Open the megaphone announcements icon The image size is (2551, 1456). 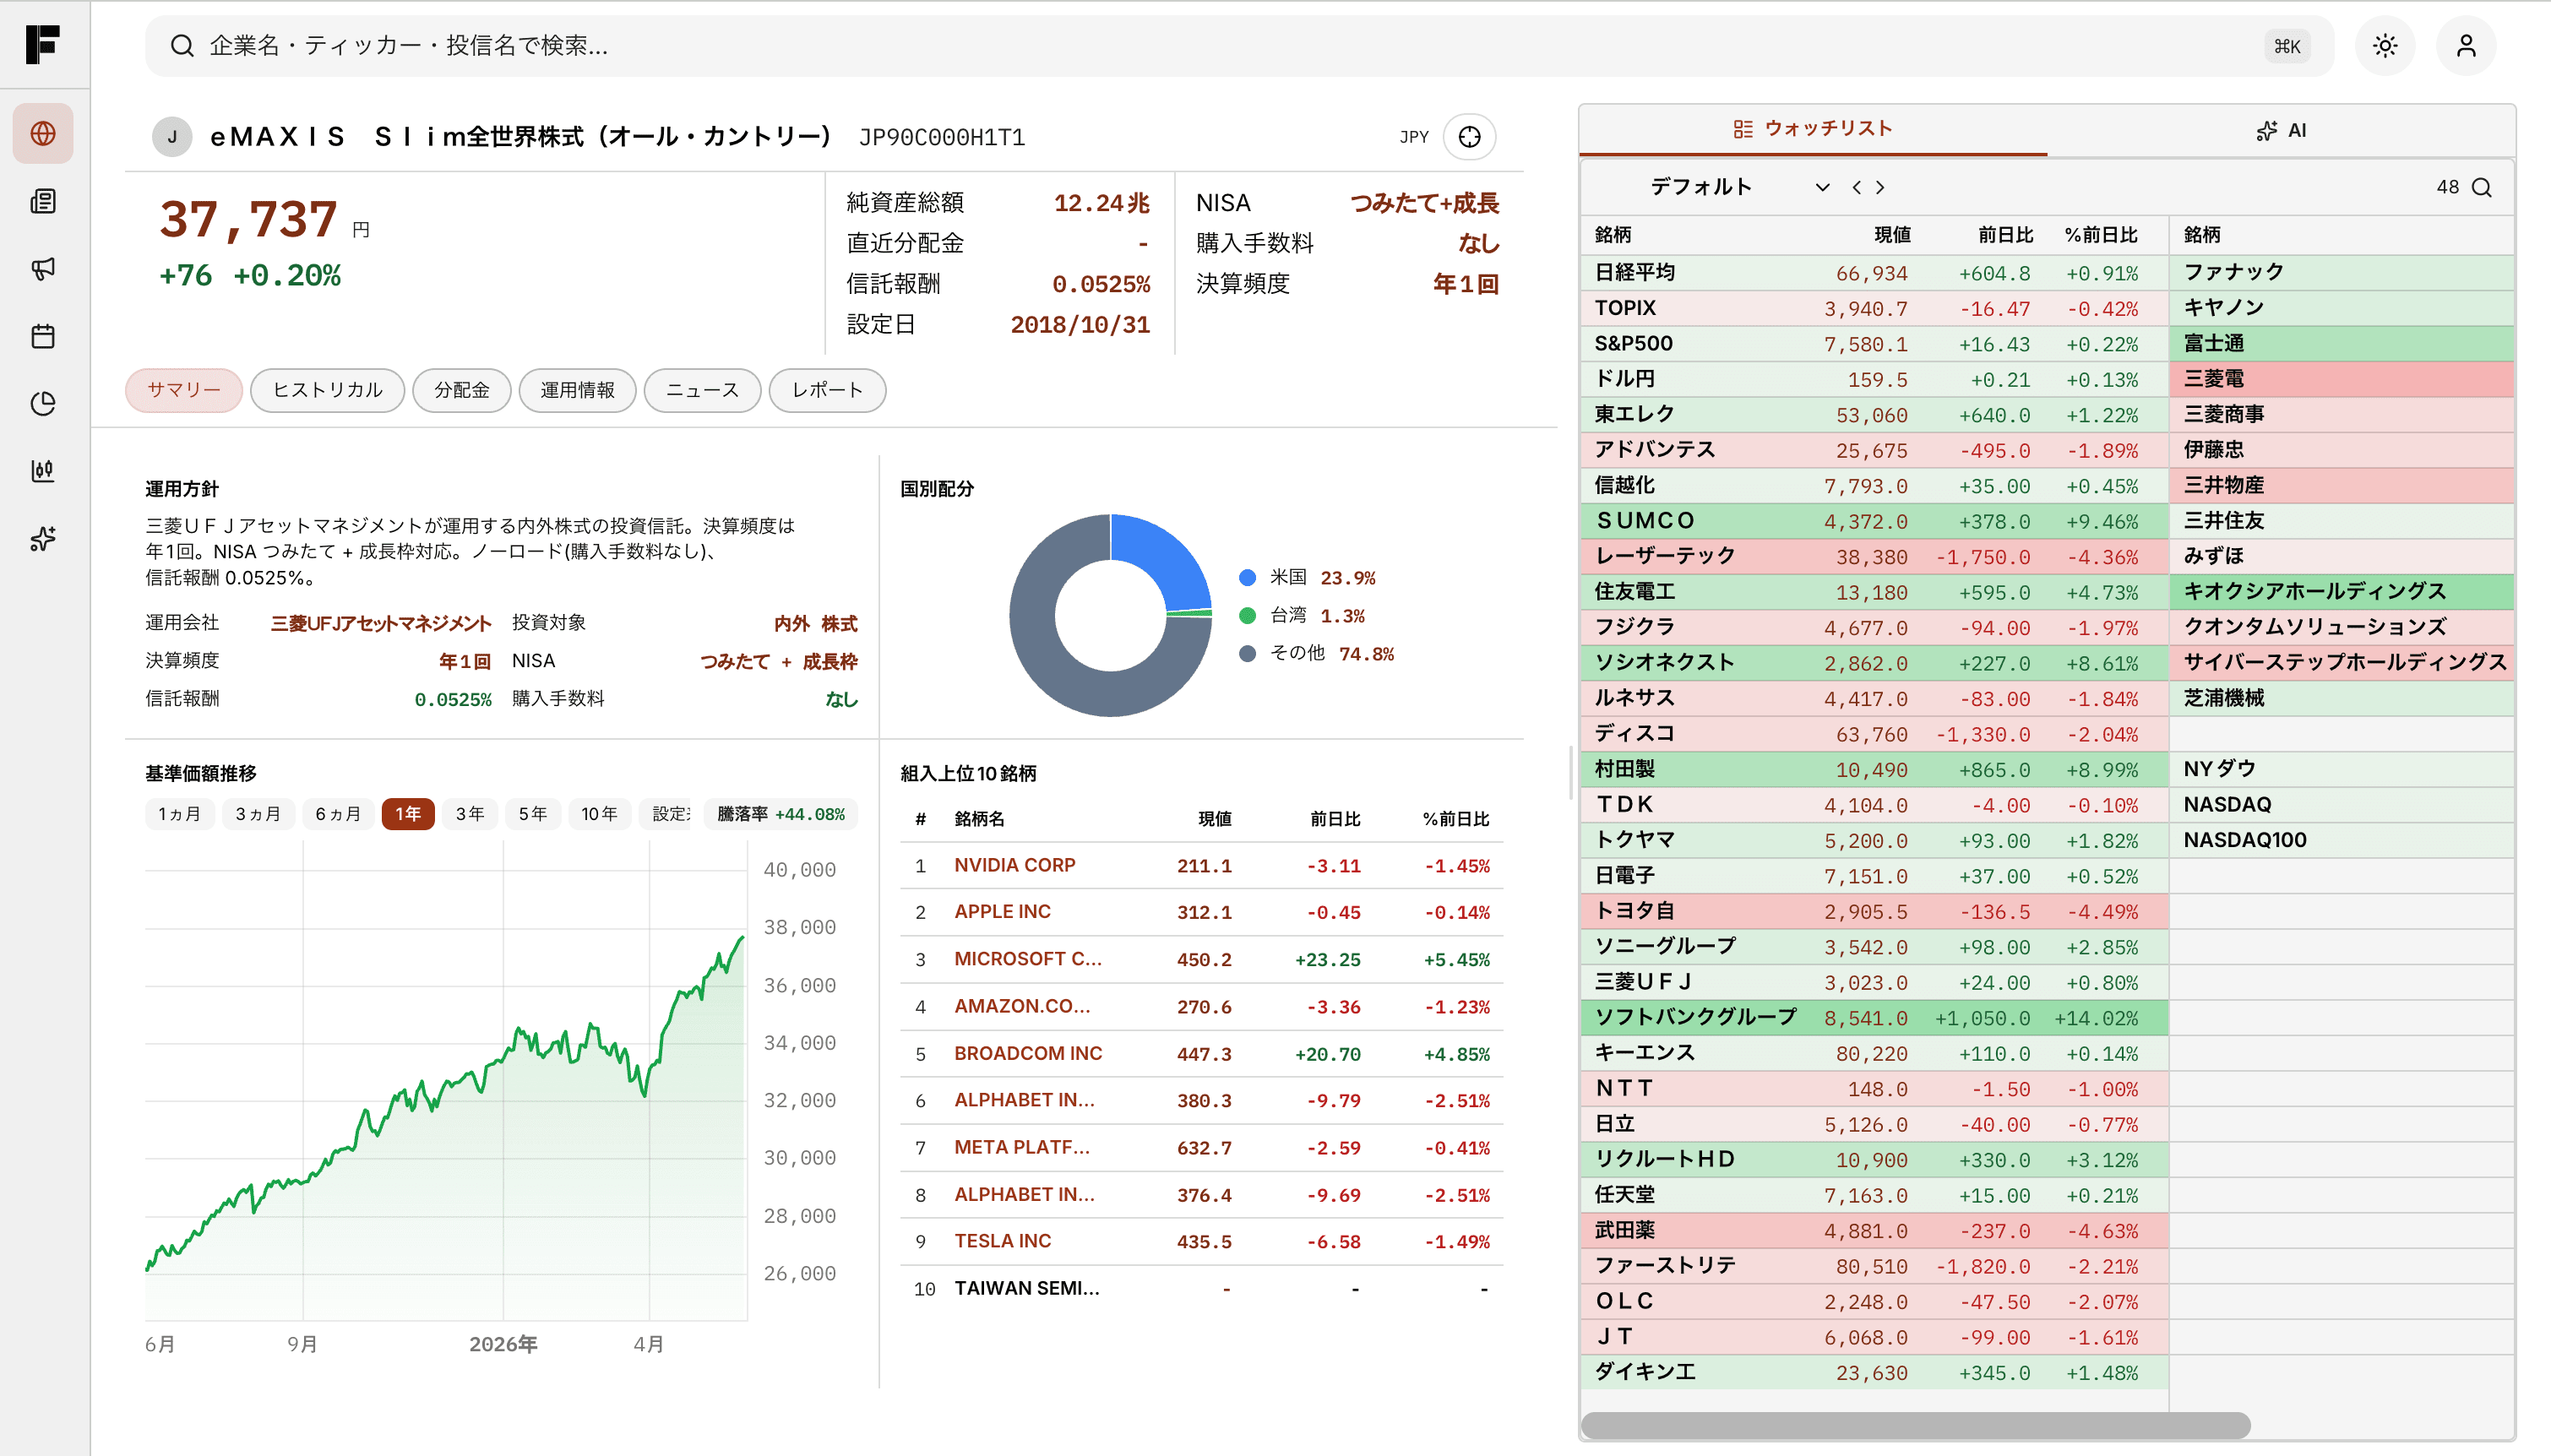pos(43,268)
